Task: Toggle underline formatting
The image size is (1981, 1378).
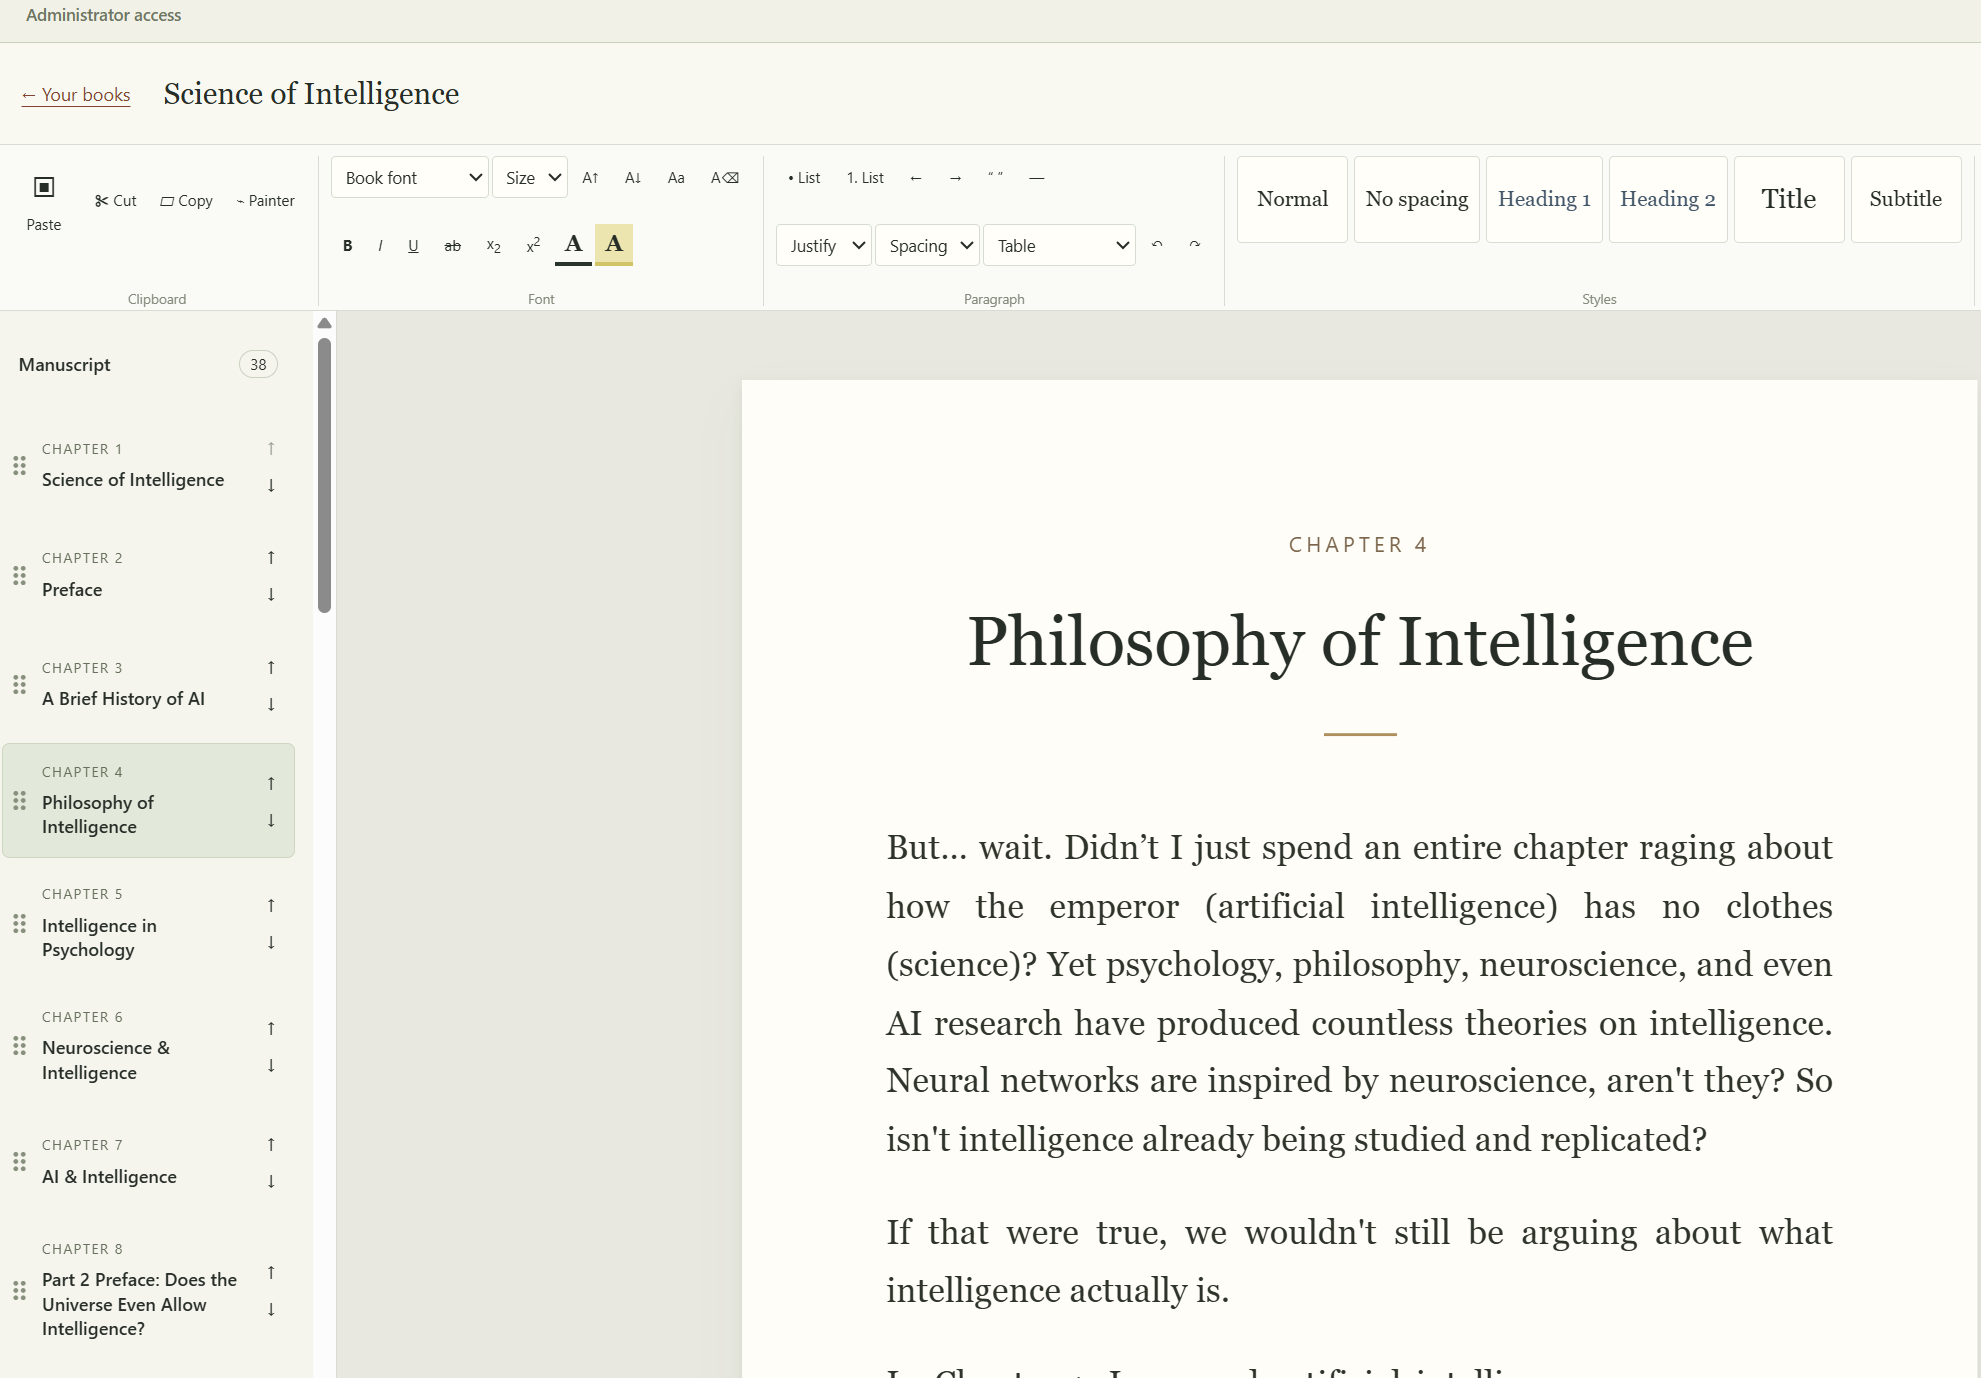Action: pos(413,246)
